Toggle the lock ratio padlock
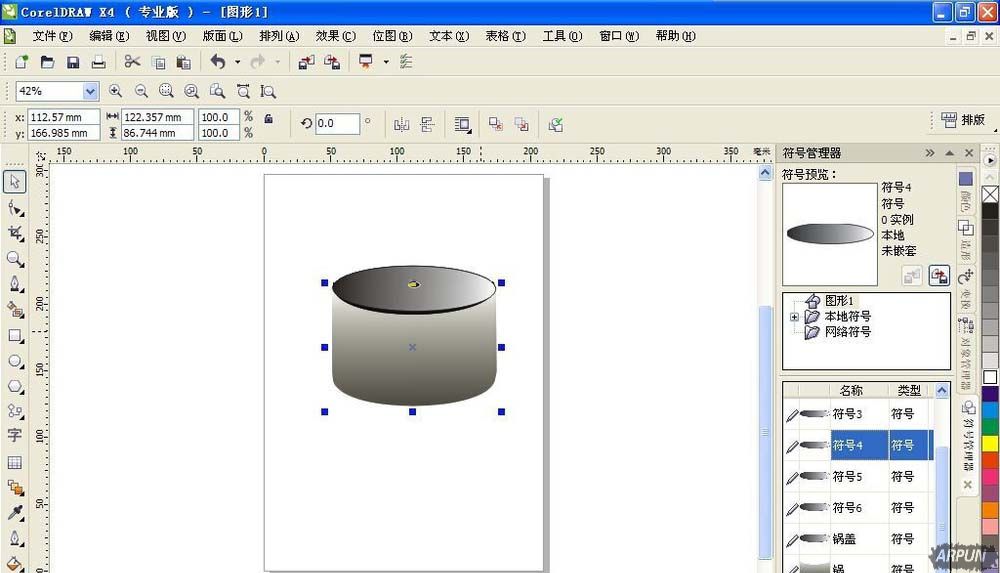The height and width of the screenshot is (573, 1000). [x=268, y=118]
